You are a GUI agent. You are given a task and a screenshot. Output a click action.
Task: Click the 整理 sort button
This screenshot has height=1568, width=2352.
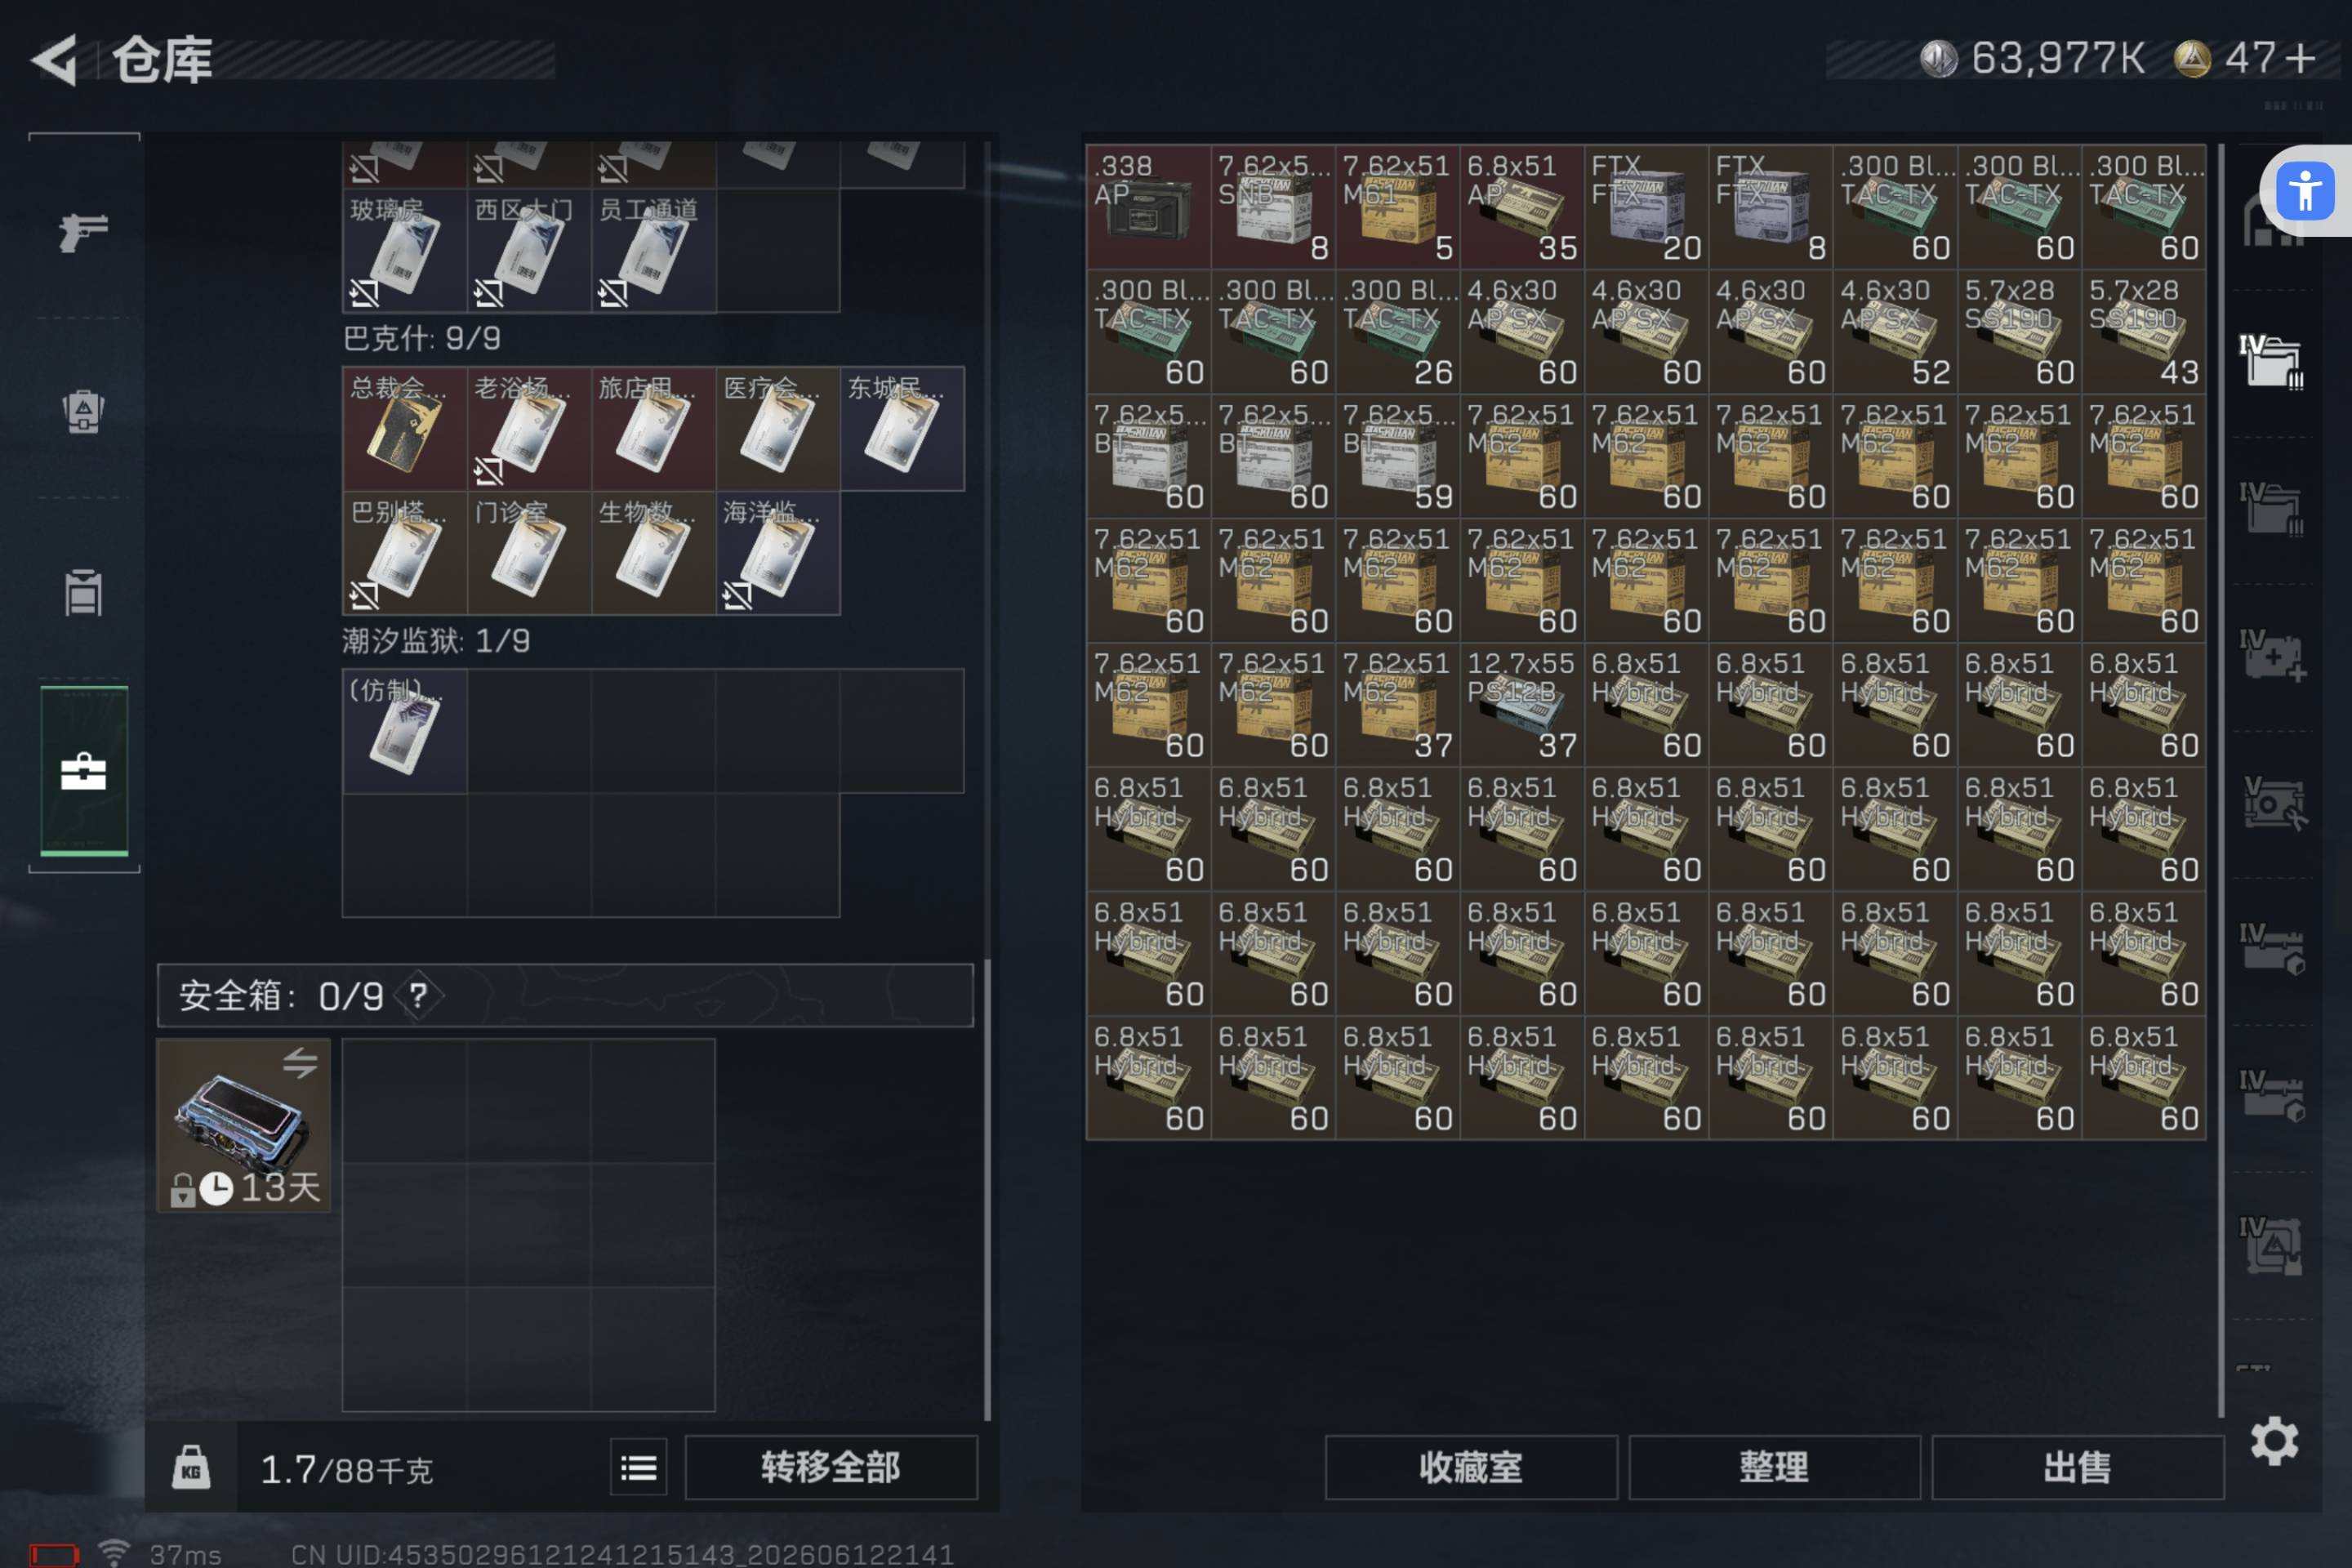[x=1773, y=1467]
